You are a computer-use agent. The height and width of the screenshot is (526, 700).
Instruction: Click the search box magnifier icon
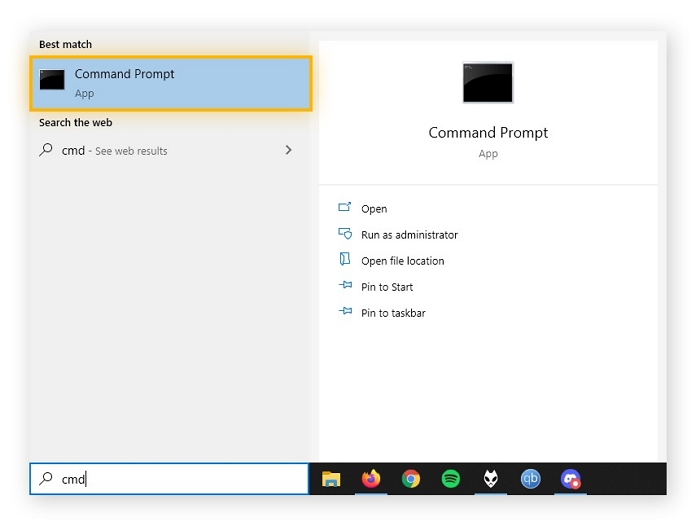tap(46, 479)
